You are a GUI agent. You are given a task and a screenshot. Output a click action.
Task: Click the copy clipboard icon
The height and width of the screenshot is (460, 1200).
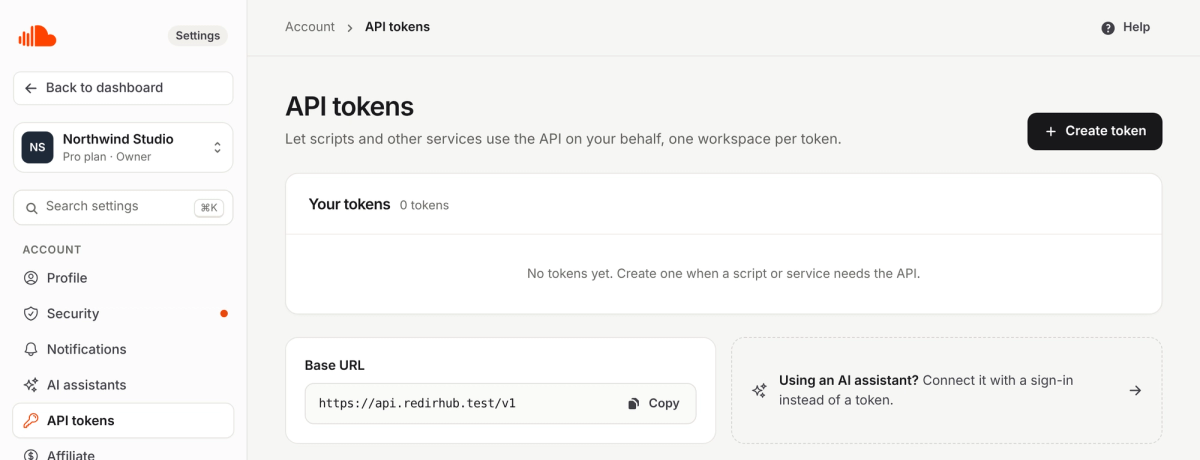pyautogui.click(x=634, y=404)
